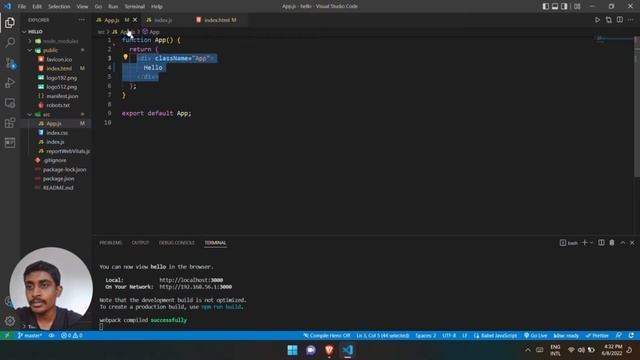Open the Run and Debug view
The image size is (640, 360).
[x=10, y=83]
